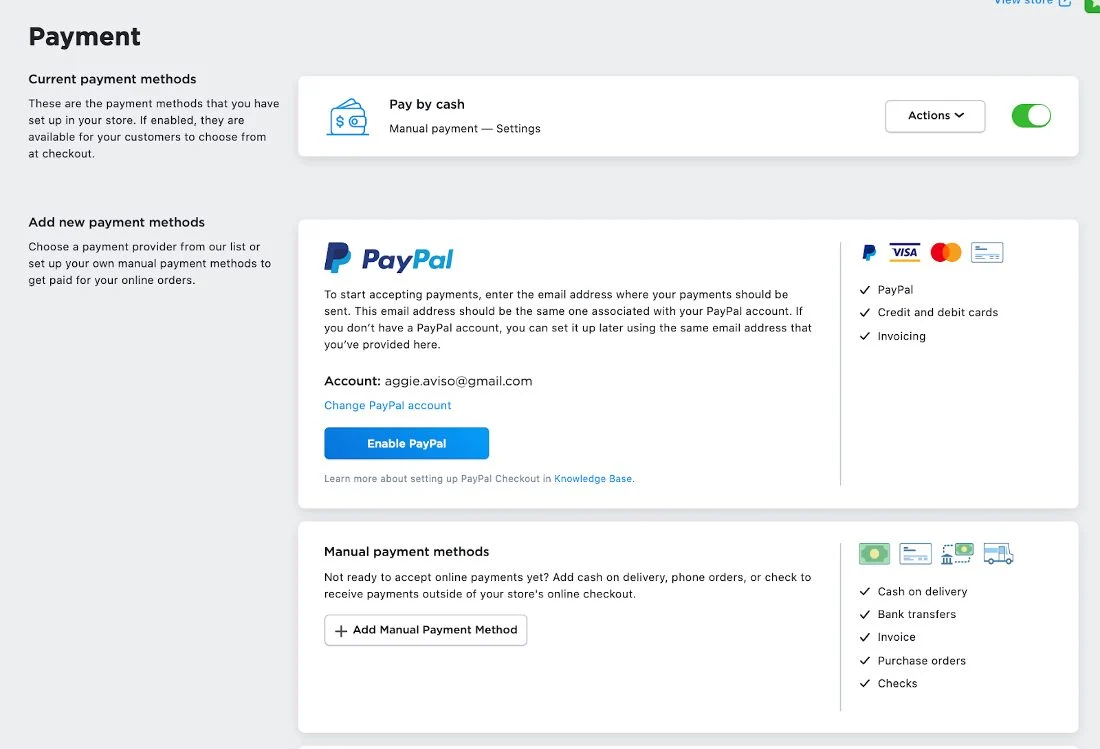Viewport: 1100px width, 749px height.
Task: Click the Bank transfers text
Action: 916,614
